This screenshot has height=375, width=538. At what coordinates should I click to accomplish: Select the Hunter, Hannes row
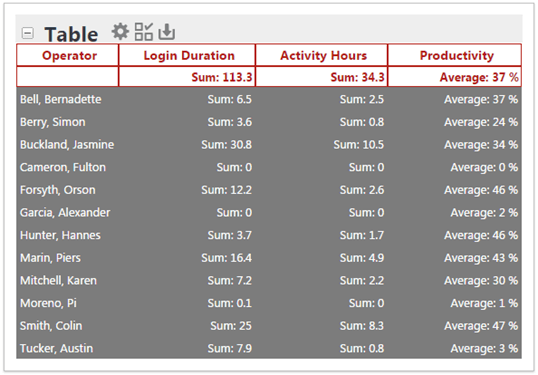click(x=269, y=235)
